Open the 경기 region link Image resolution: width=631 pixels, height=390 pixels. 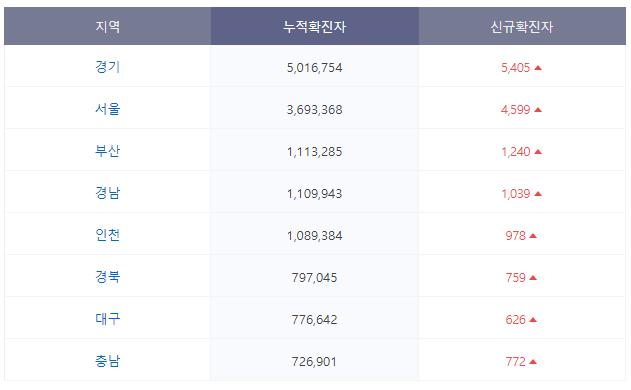point(107,67)
